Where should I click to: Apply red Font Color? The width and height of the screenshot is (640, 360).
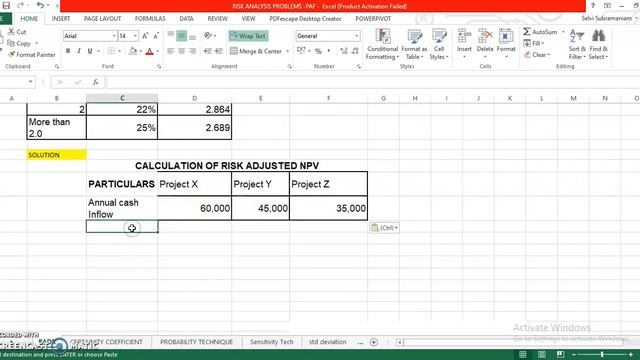[149, 51]
